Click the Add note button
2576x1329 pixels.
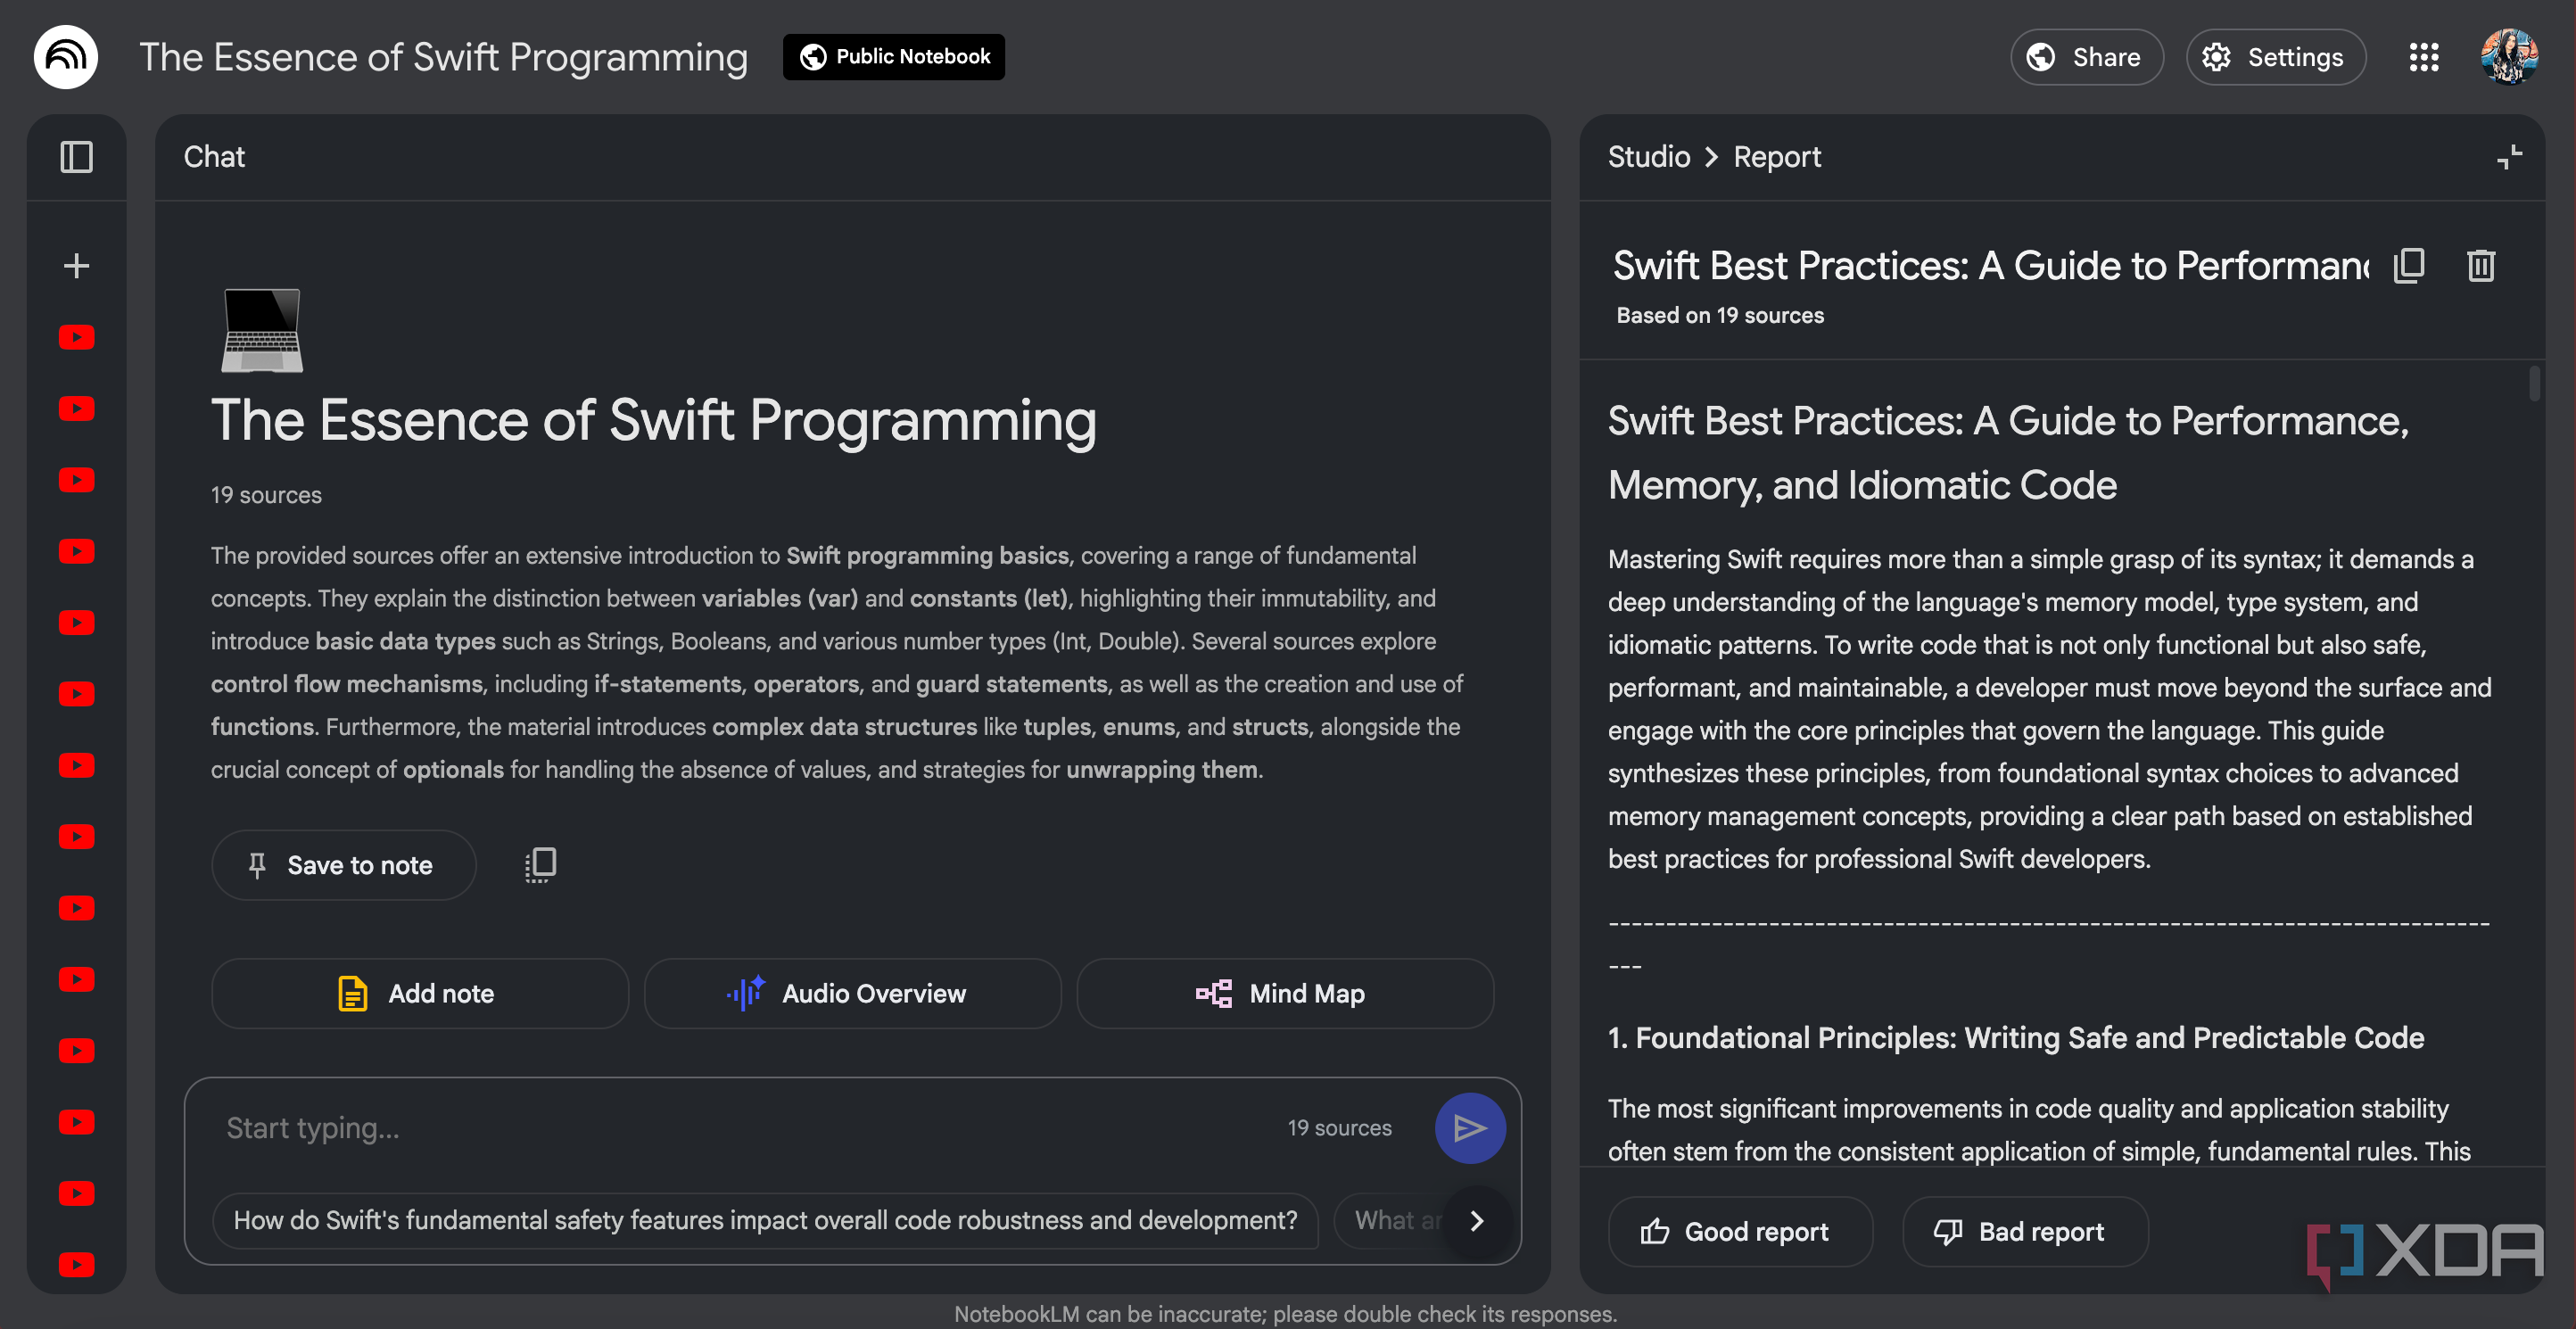[x=420, y=994]
